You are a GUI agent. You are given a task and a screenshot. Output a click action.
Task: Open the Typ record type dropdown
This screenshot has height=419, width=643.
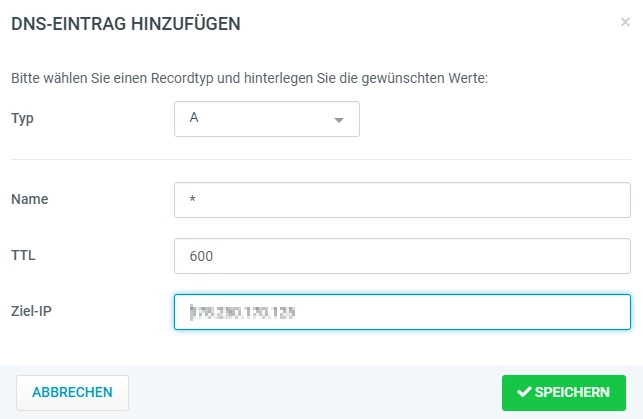coord(267,119)
